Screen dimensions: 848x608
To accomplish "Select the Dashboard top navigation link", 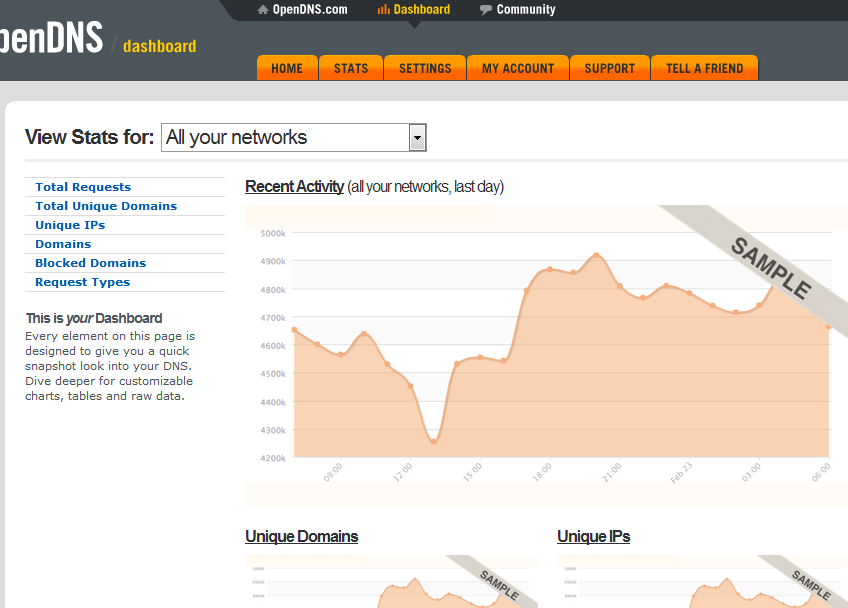I will coord(421,10).
